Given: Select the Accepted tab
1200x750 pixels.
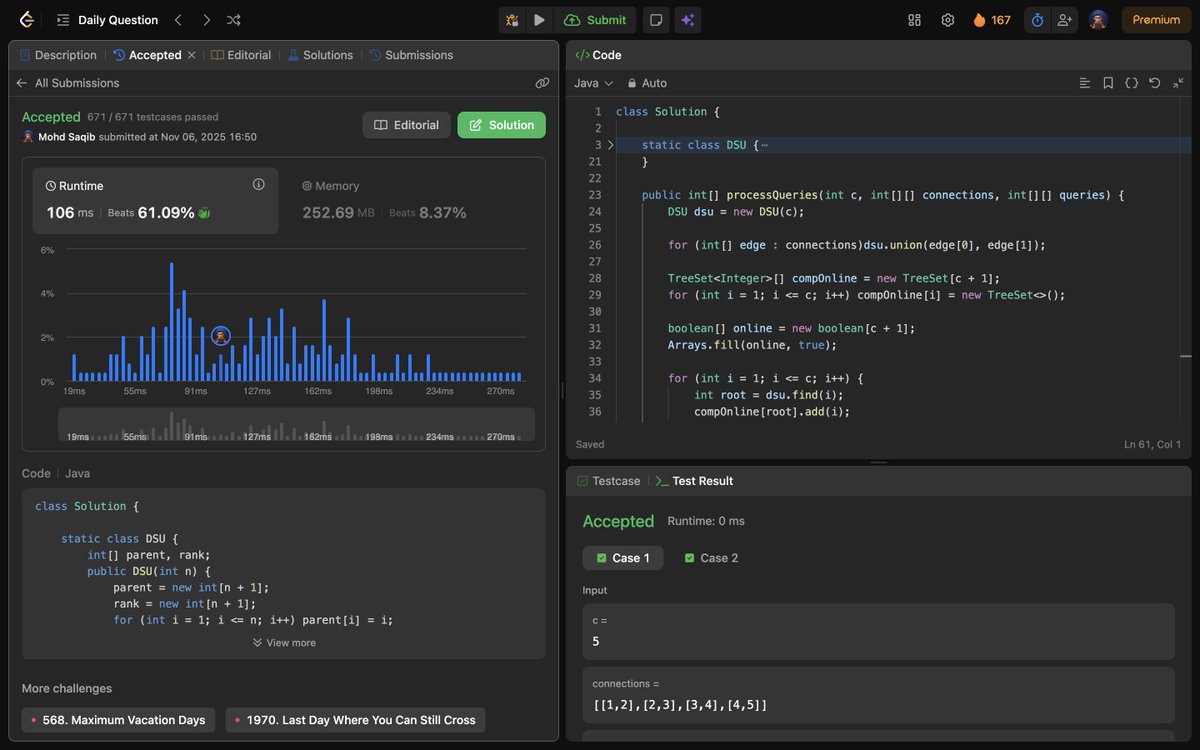Looking at the screenshot, I should (147, 55).
